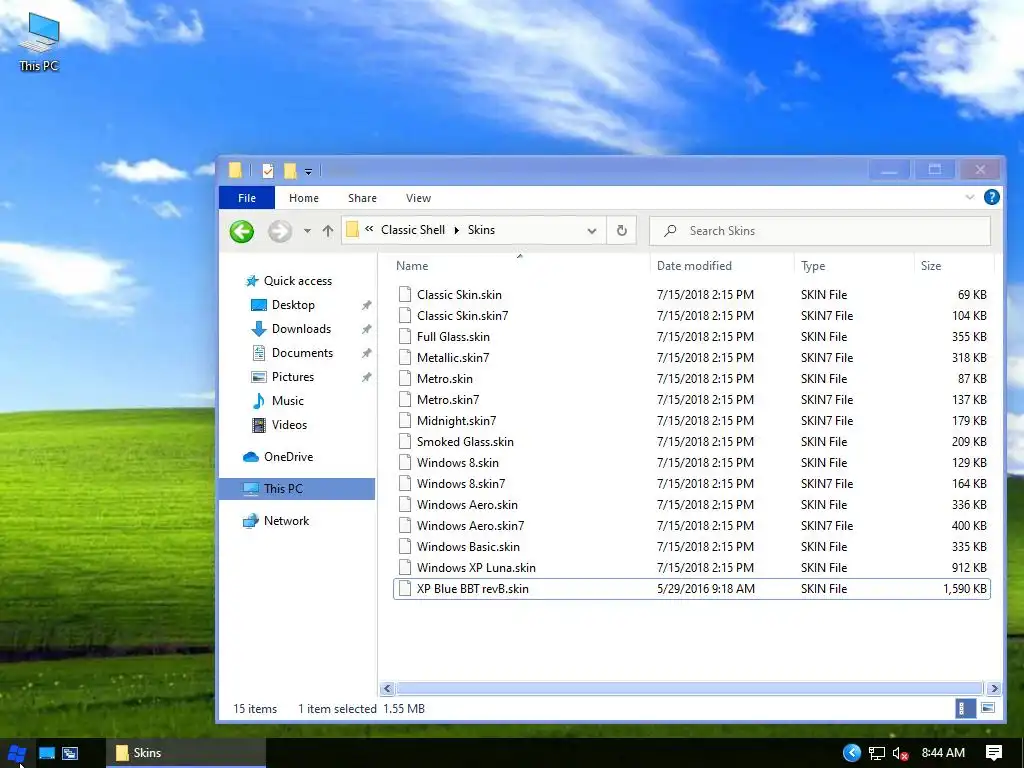The image size is (1024, 768).
Task: Click the green Back navigation arrow
Action: [x=242, y=231]
